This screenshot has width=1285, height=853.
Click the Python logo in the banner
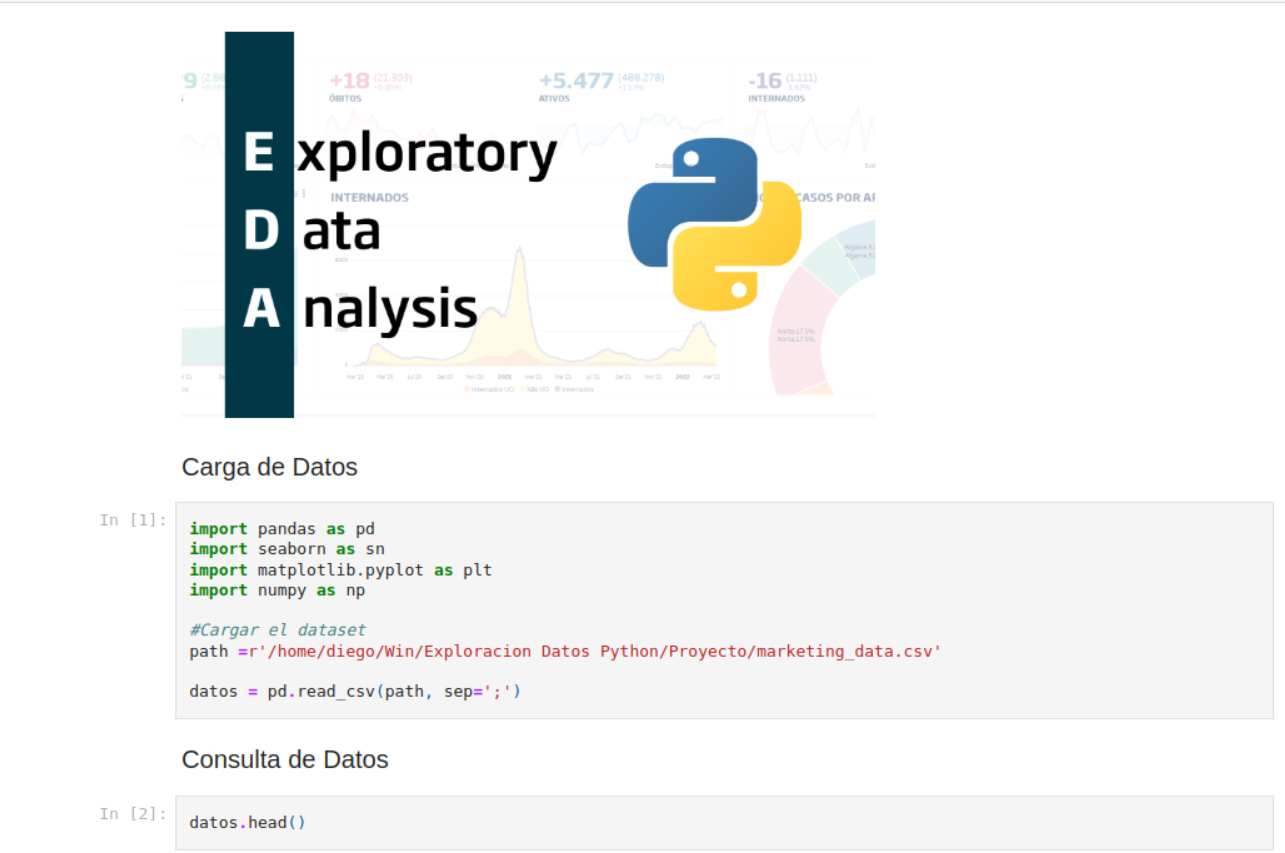(x=714, y=224)
